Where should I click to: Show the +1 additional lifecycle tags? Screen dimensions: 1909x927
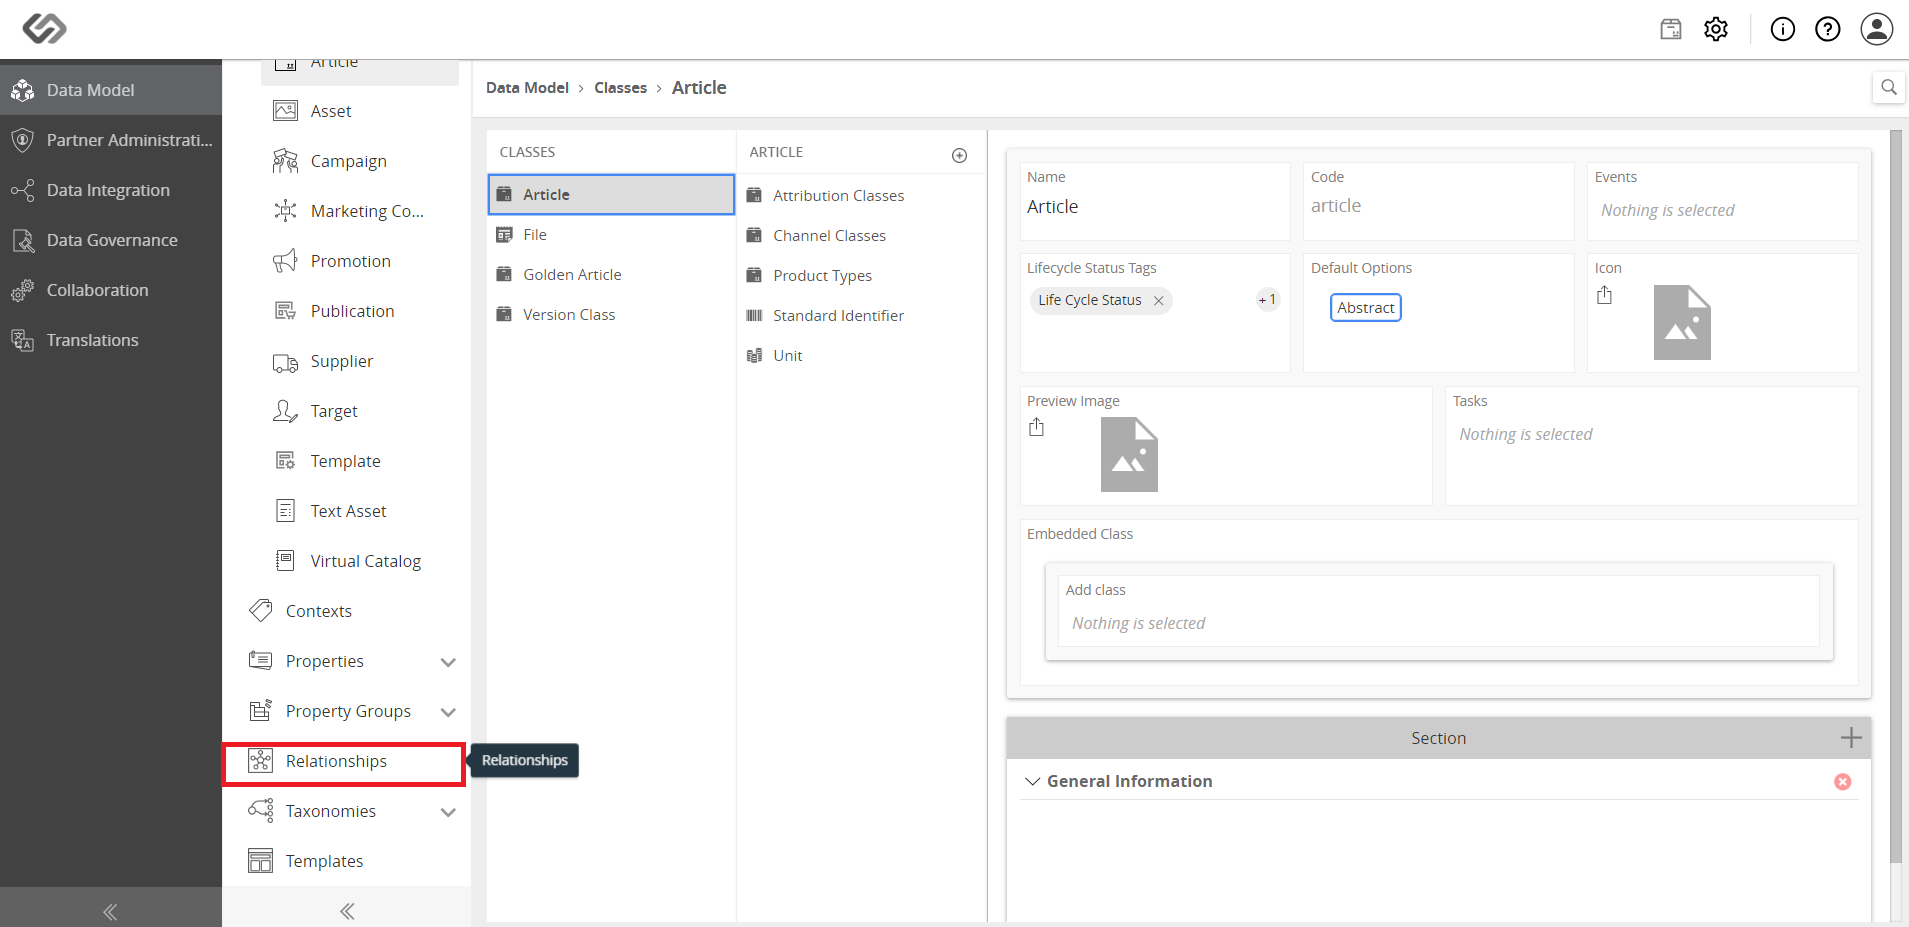coord(1267,300)
